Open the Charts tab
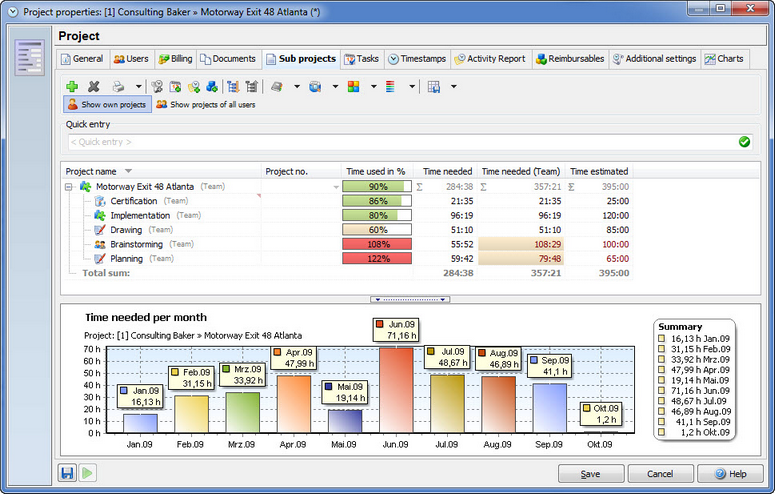 (x=725, y=59)
